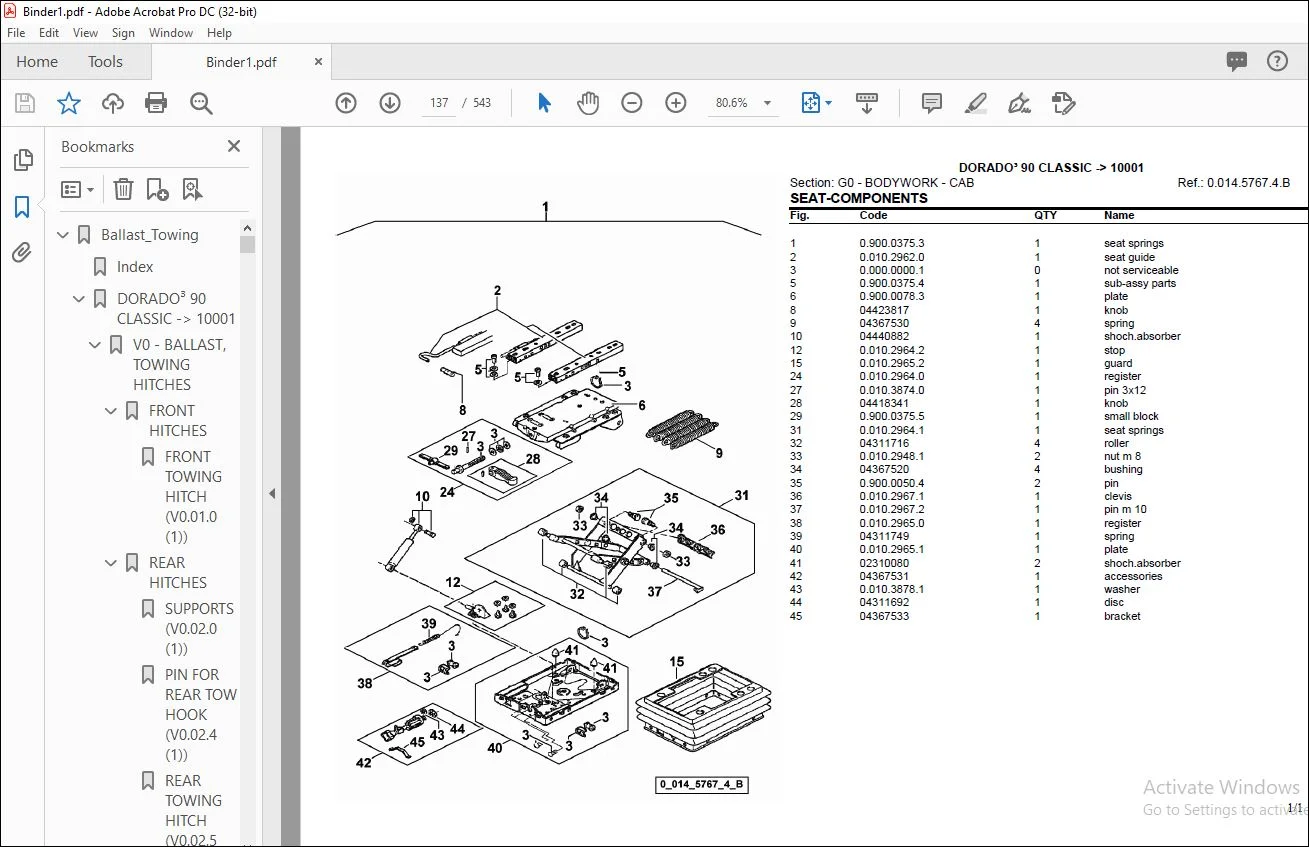Activate the Hand pan tool

pyautogui.click(x=588, y=103)
